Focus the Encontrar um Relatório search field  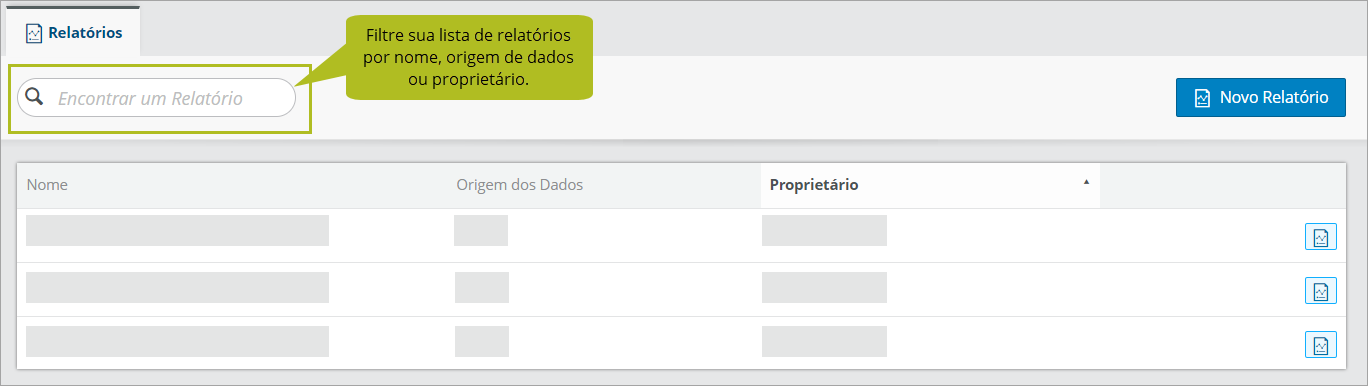point(157,98)
